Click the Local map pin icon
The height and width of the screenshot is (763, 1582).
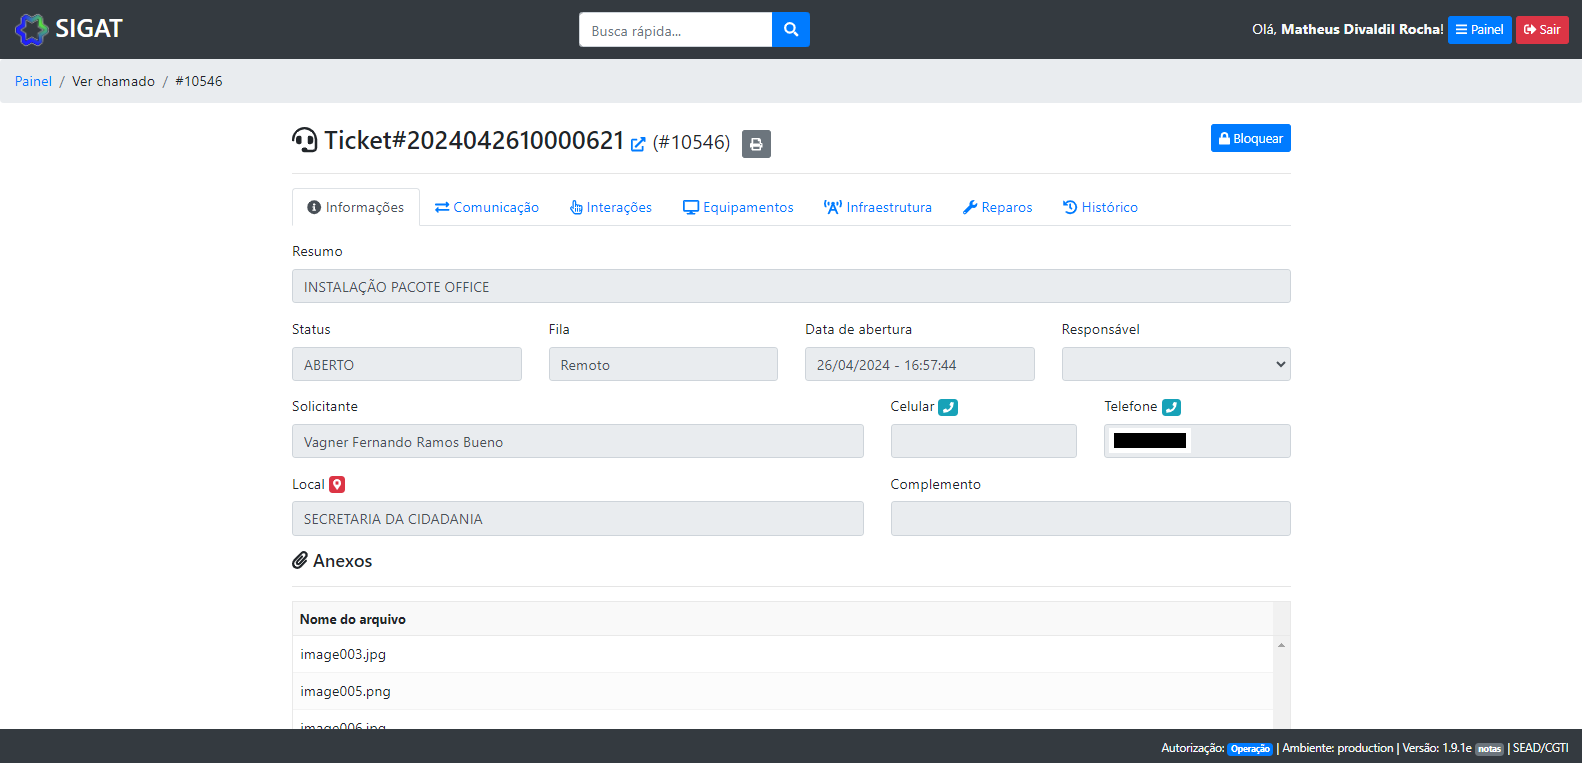point(337,485)
